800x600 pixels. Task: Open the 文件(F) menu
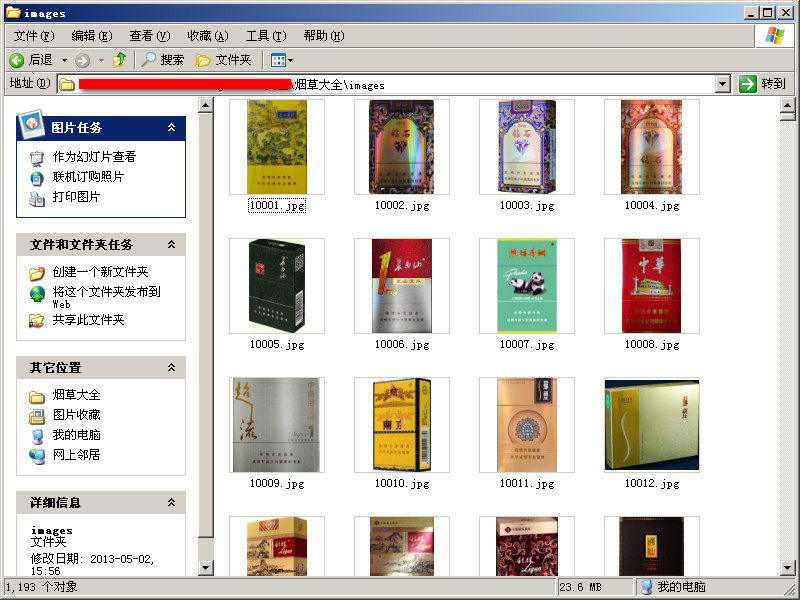point(34,36)
